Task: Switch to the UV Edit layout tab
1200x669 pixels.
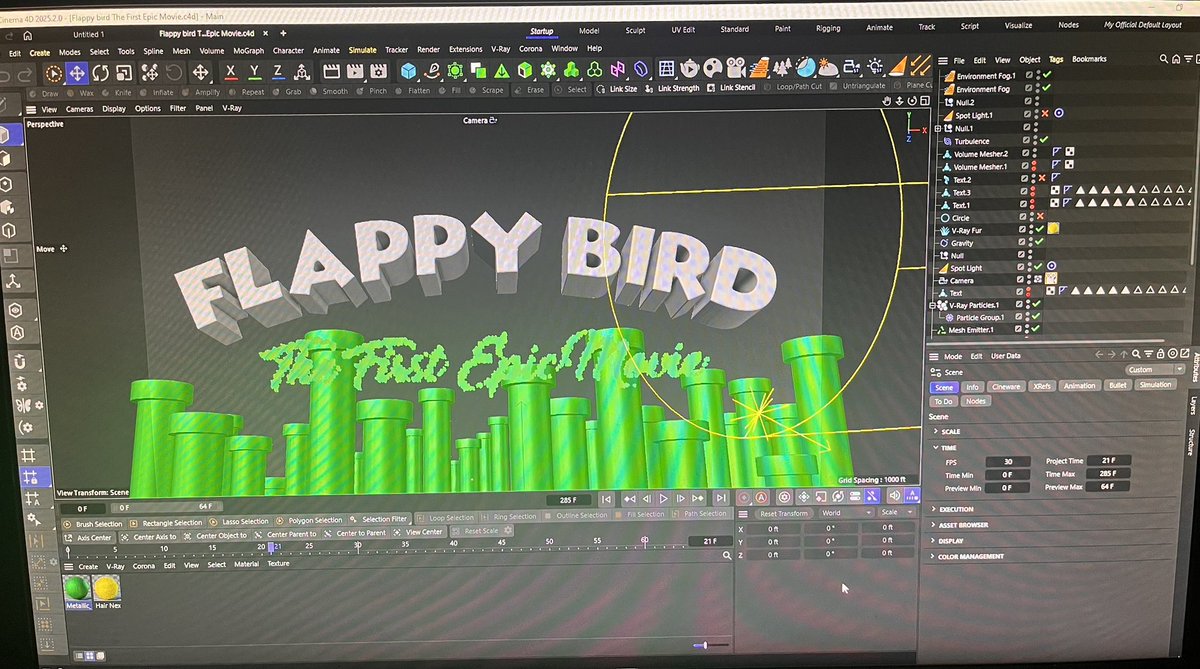Action: pyautogui.click(x=682, y=29)
